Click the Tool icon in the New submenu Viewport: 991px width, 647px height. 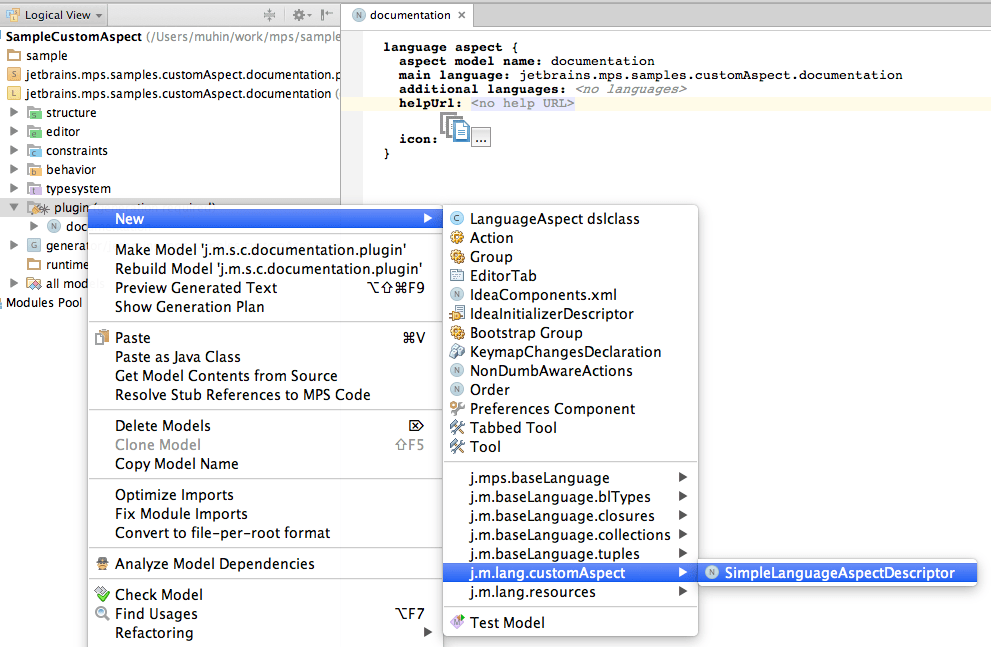tap(457, 446)
